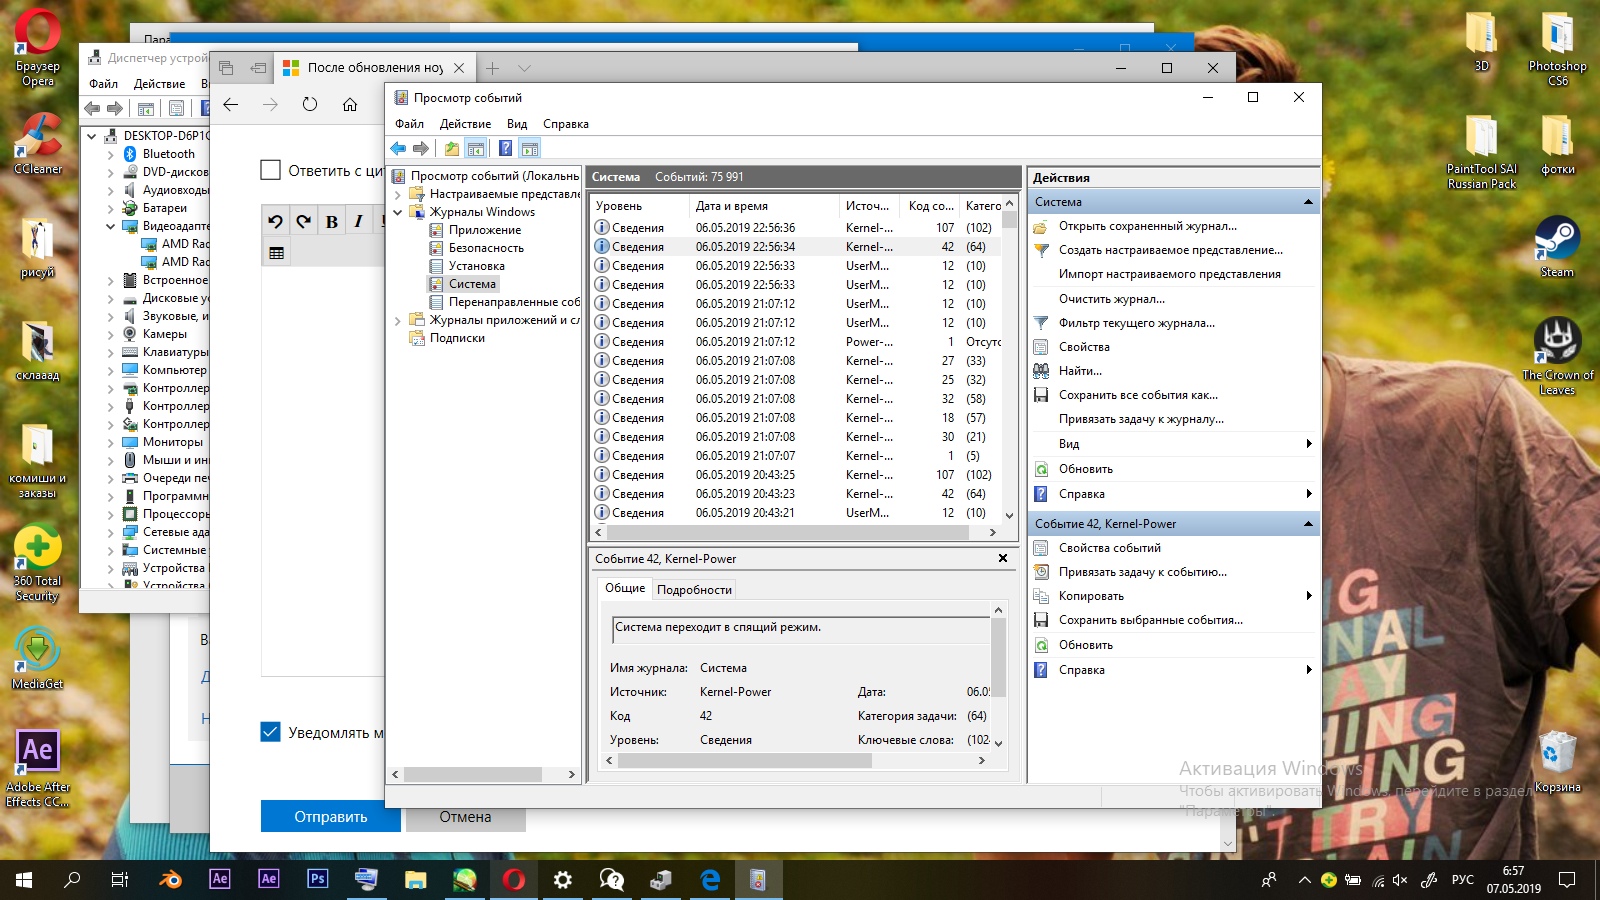Viewport: 1600px width, 900px height.
Task: Open 'Действие' menu in Event Viewer
Action: tap(465, 124)
